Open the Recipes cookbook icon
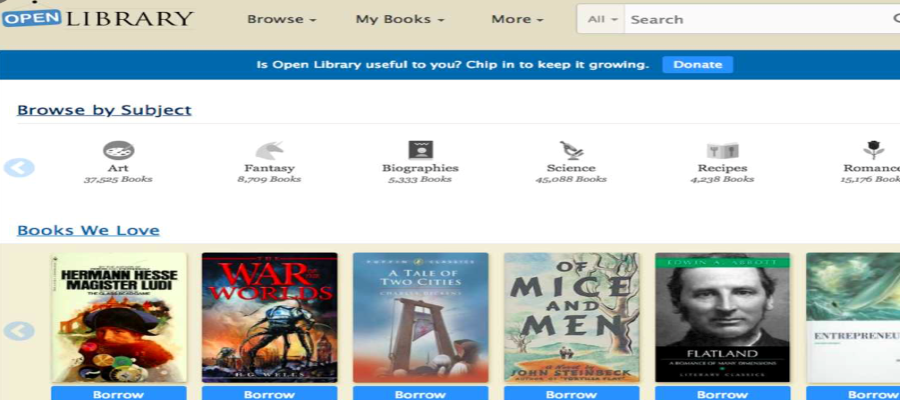The width and height of the screenshot is (900, 400). pyautogui.click(x=722, y=150)
